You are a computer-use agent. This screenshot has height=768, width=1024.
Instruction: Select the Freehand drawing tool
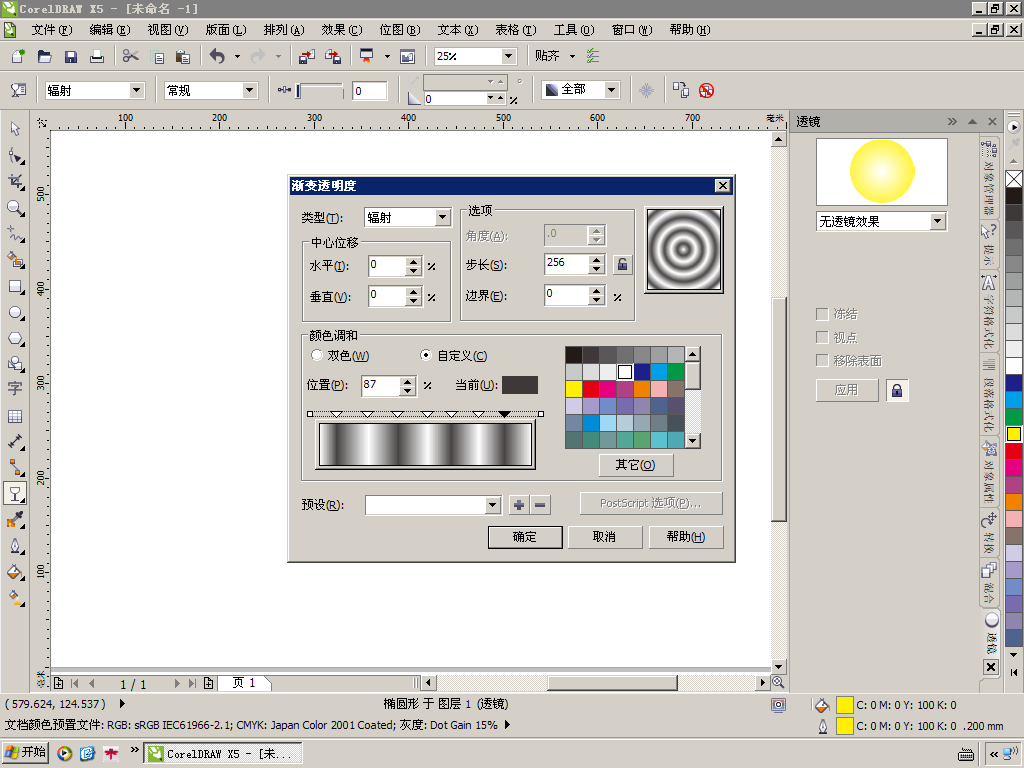(x=15, y=234)
